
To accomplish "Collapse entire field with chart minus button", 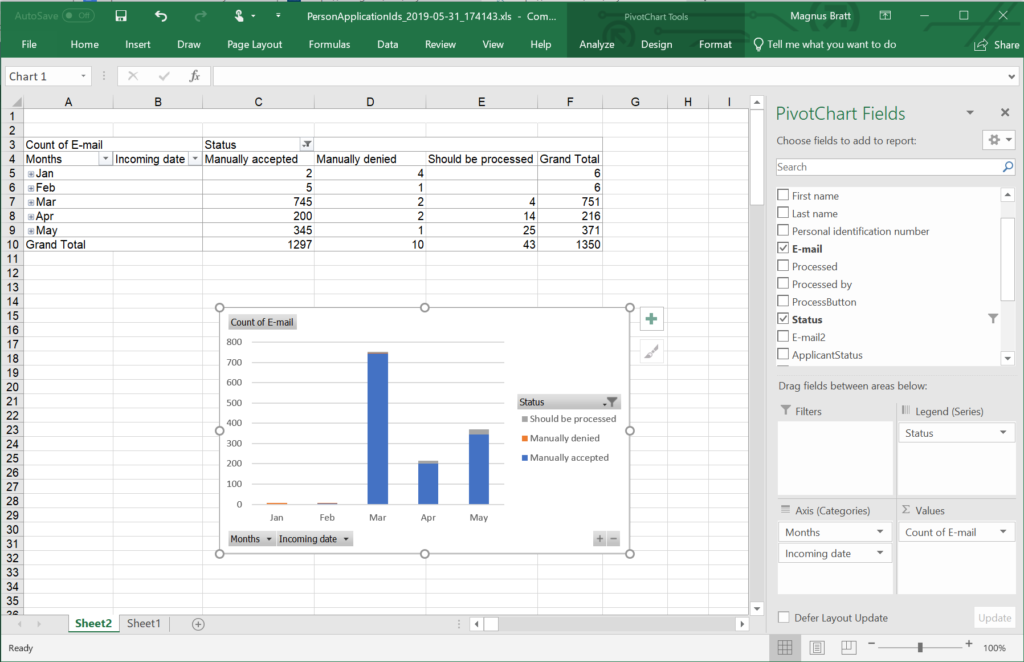I will (x=613, y=539).
